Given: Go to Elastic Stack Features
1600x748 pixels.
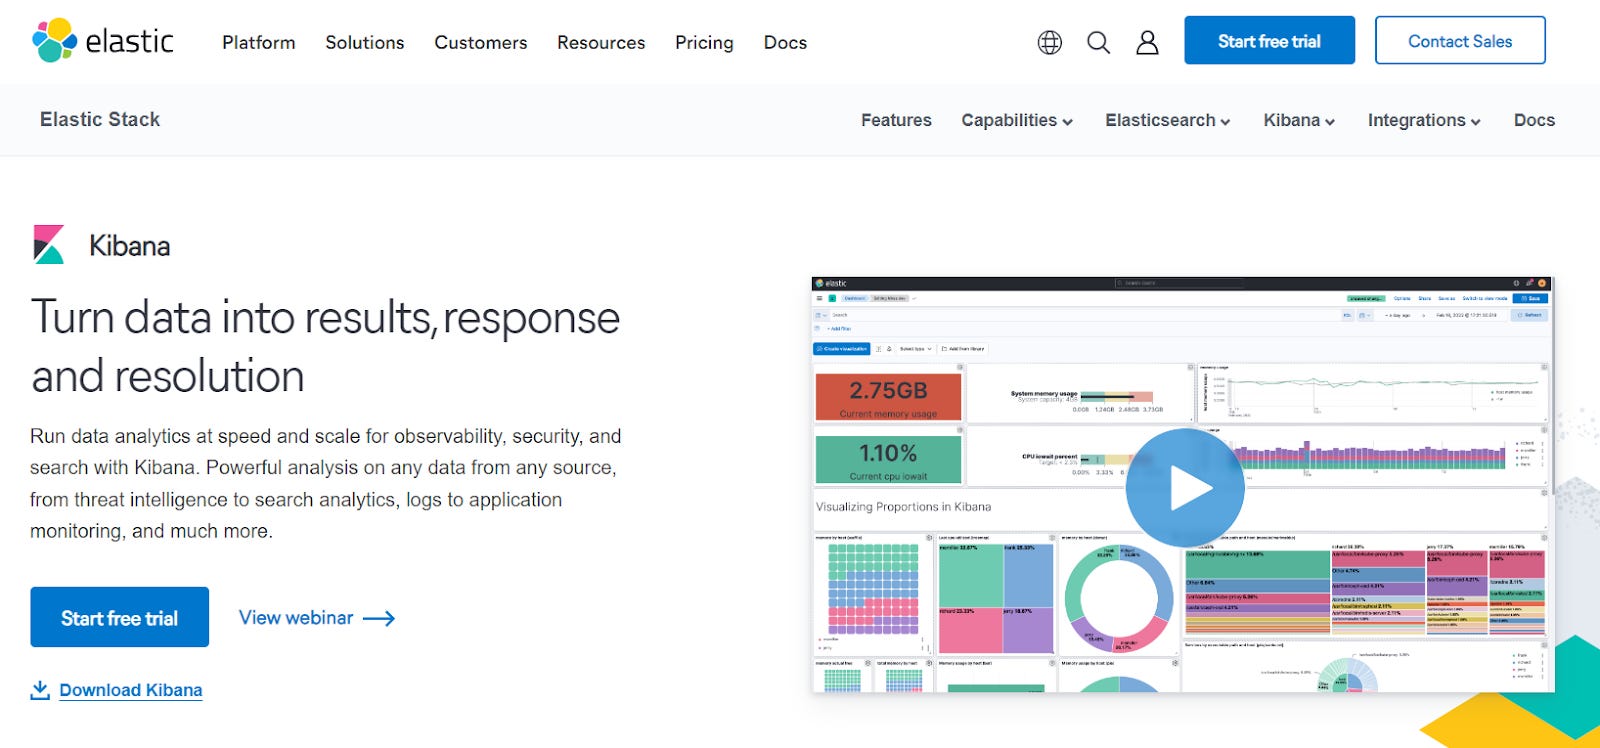Looking at the screenshot, I should coord(896,120).
